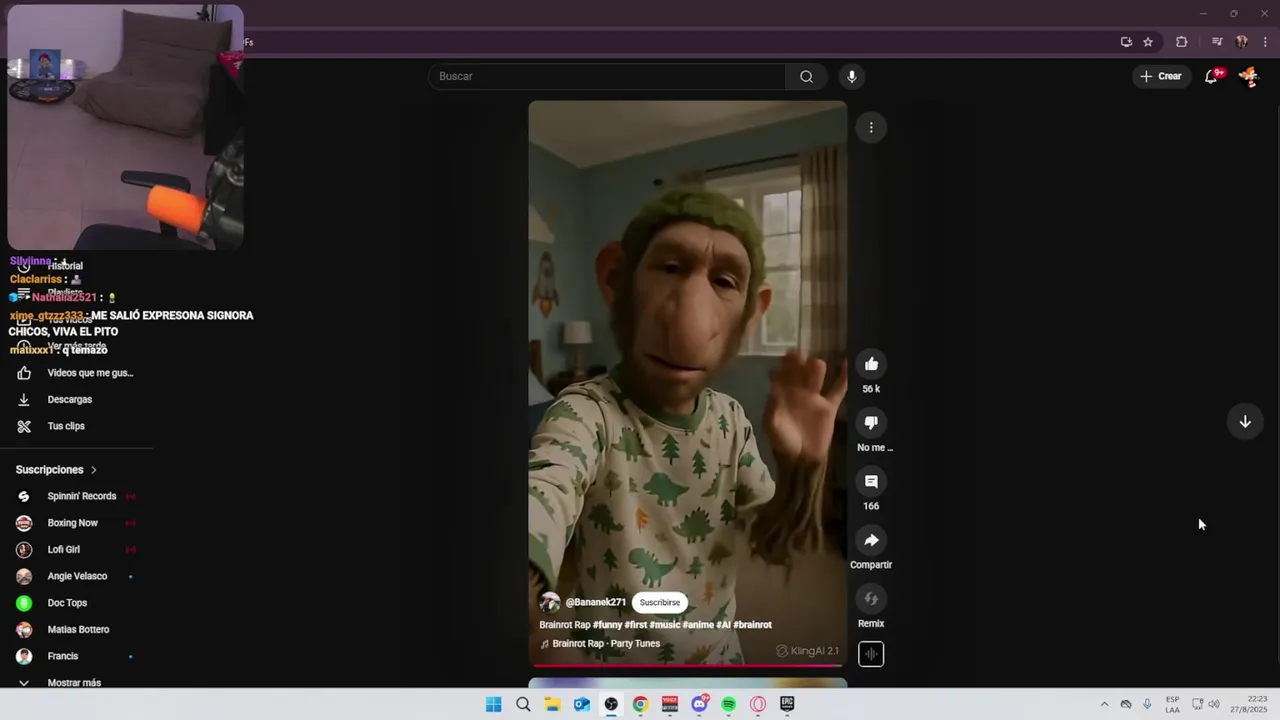Open Angie Velasco subscription channel

pos(76,576)
